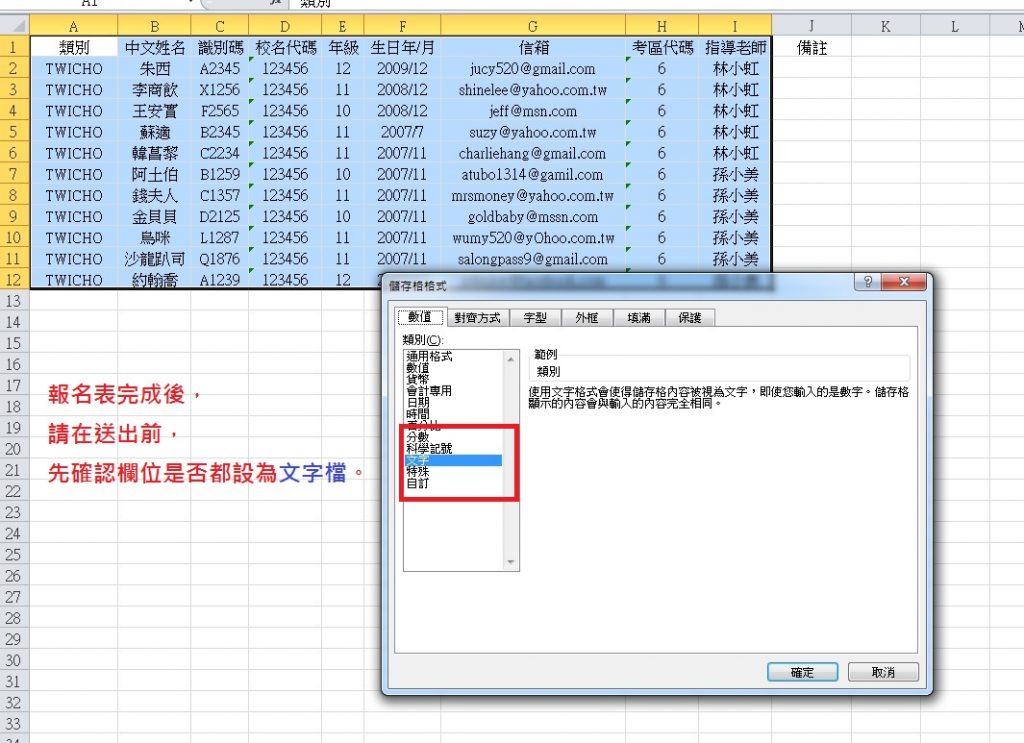Click cell J1 備註

(x=811, y=47)
